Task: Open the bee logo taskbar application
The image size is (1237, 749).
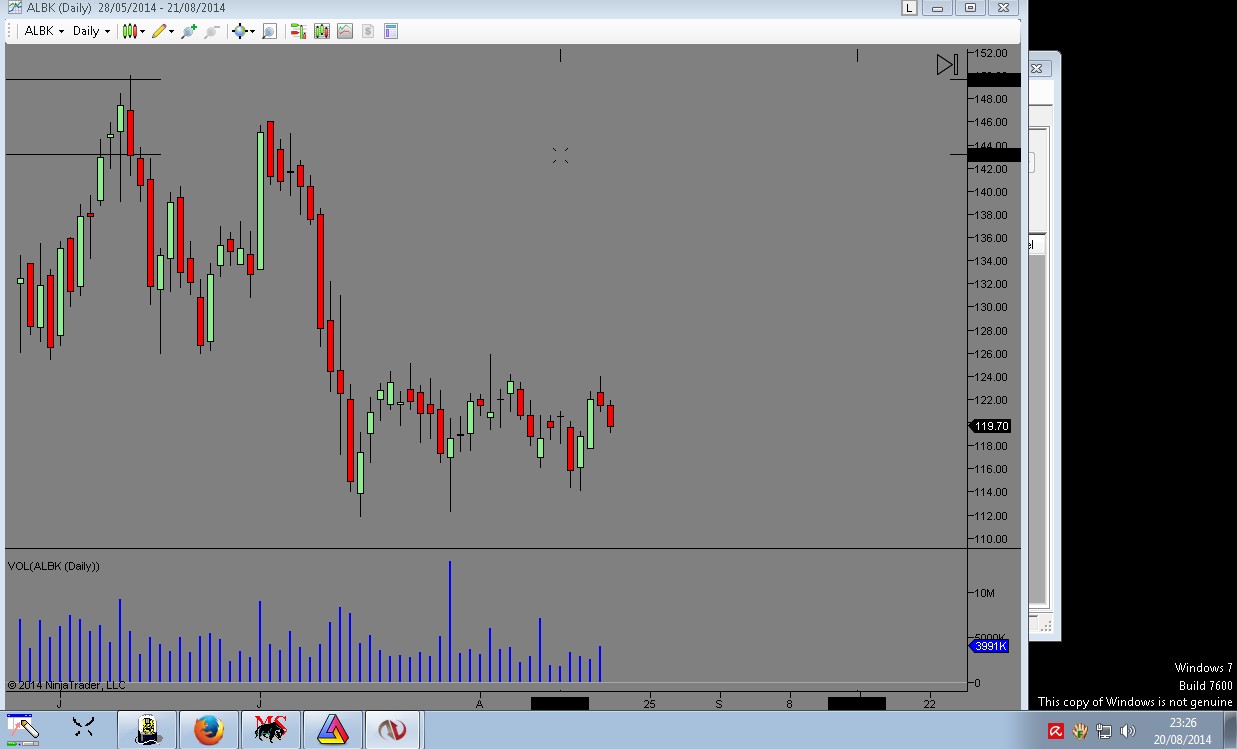Action: click(147, 730)
